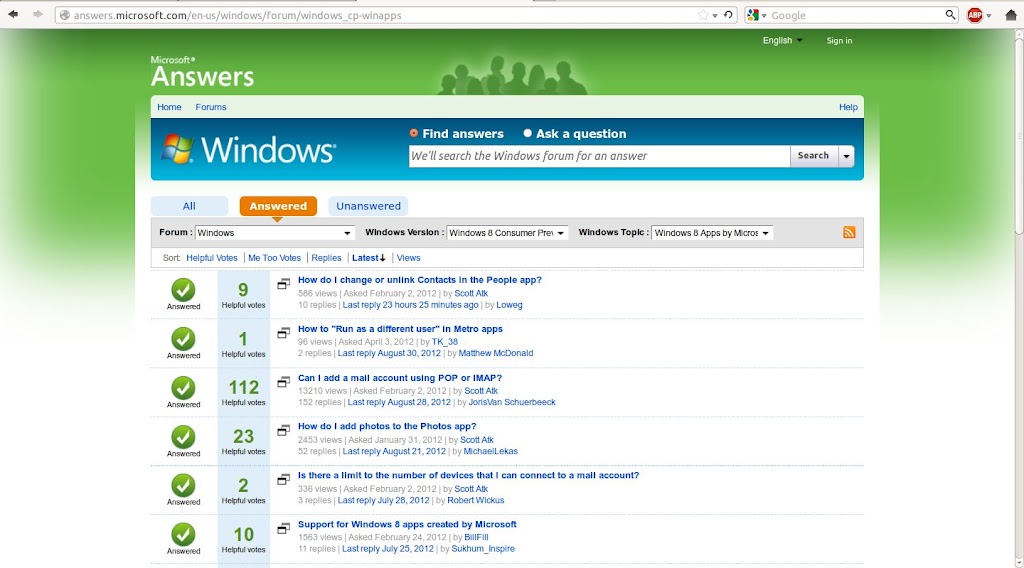Select the Ask a question radio button
This screenshot has height=568, width=1024.
[528, 133]
